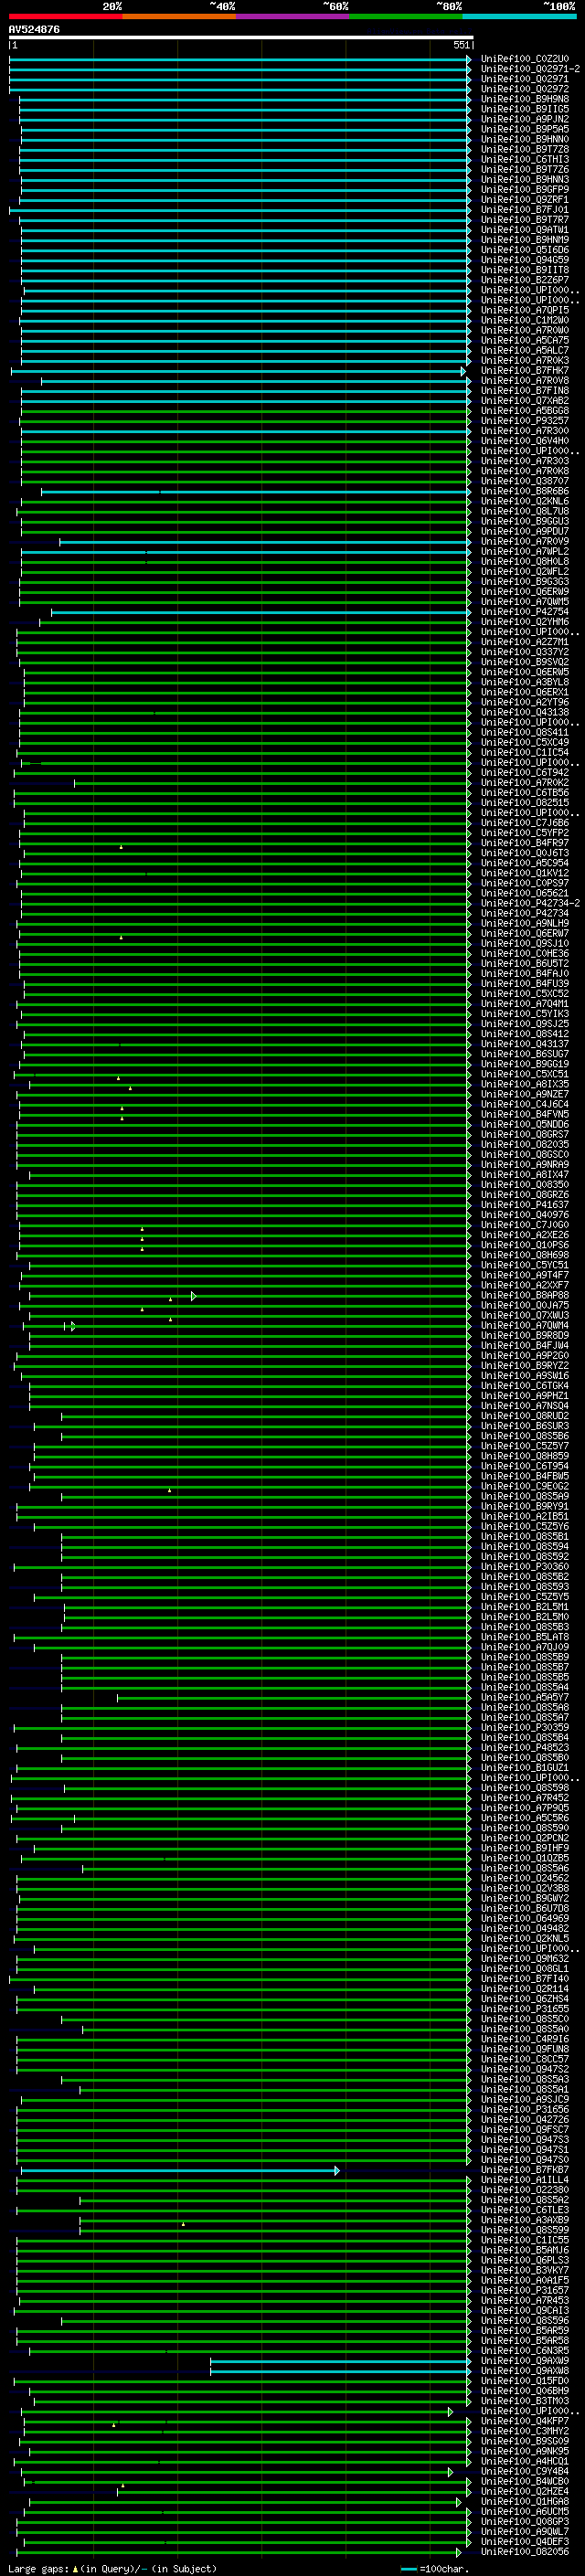Open hit UniRef100_Q02971-2

click(x=530, y=69)
